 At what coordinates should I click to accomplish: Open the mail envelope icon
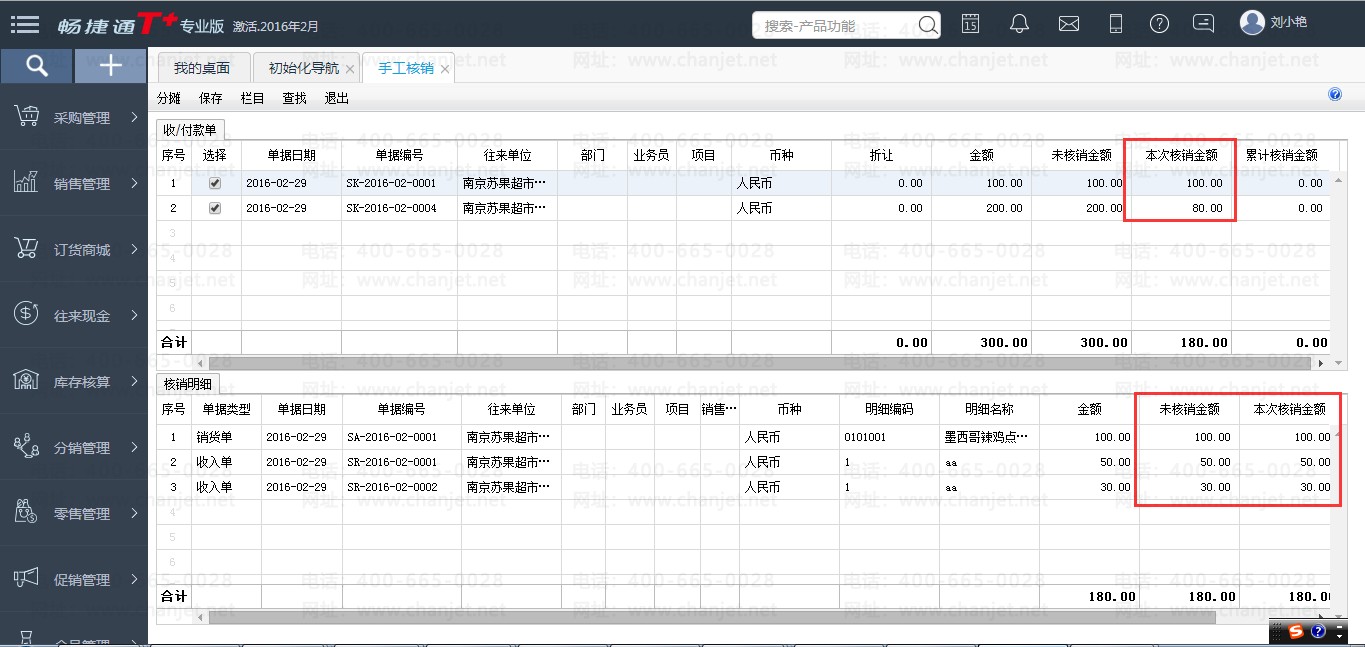pos(1068,24)
